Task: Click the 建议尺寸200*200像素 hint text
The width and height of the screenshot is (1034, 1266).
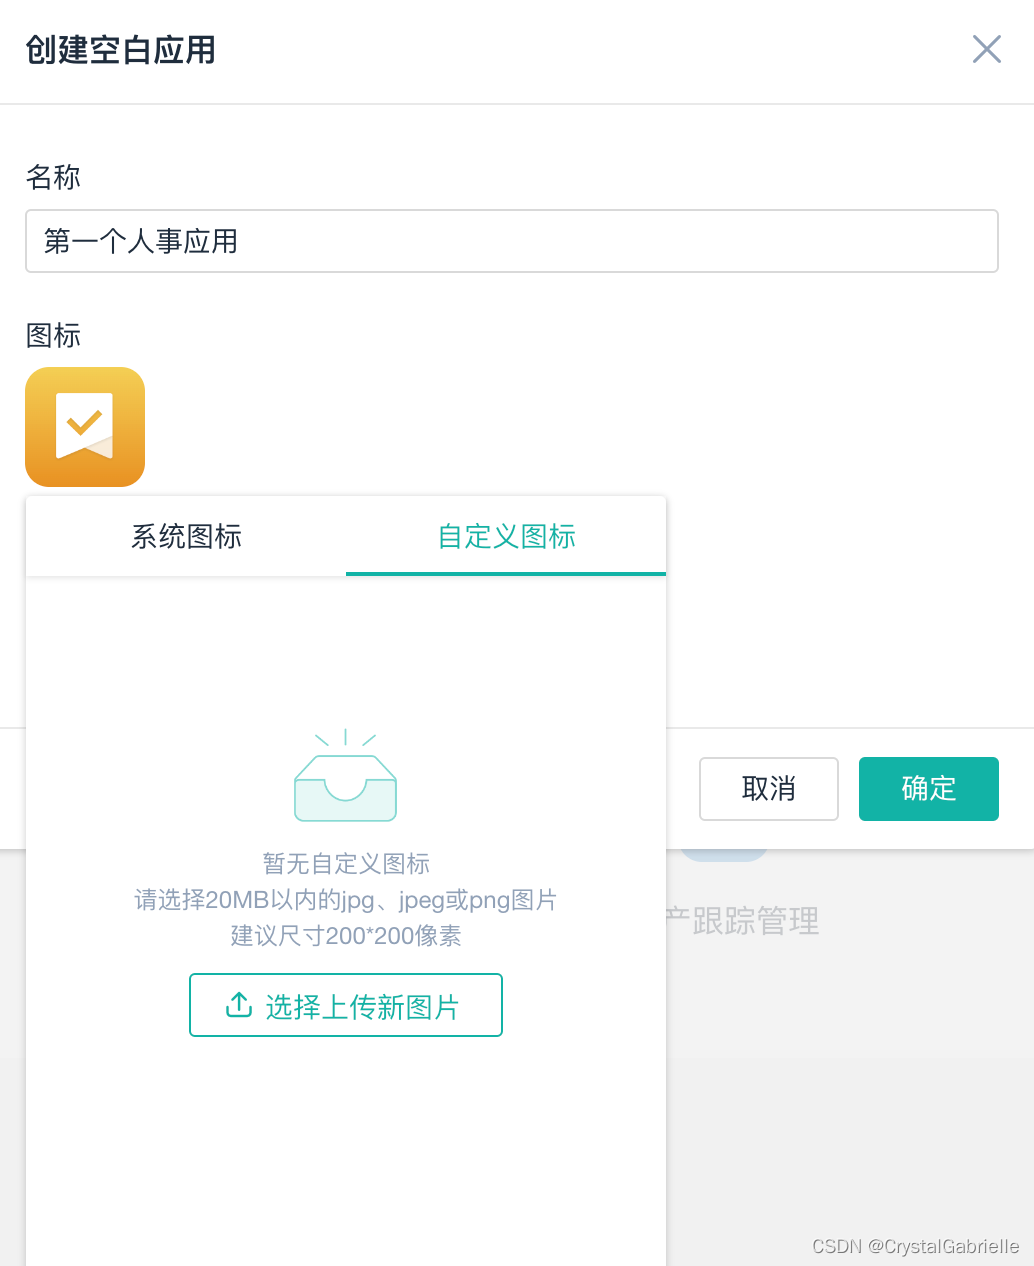Action: pos(346,936)
